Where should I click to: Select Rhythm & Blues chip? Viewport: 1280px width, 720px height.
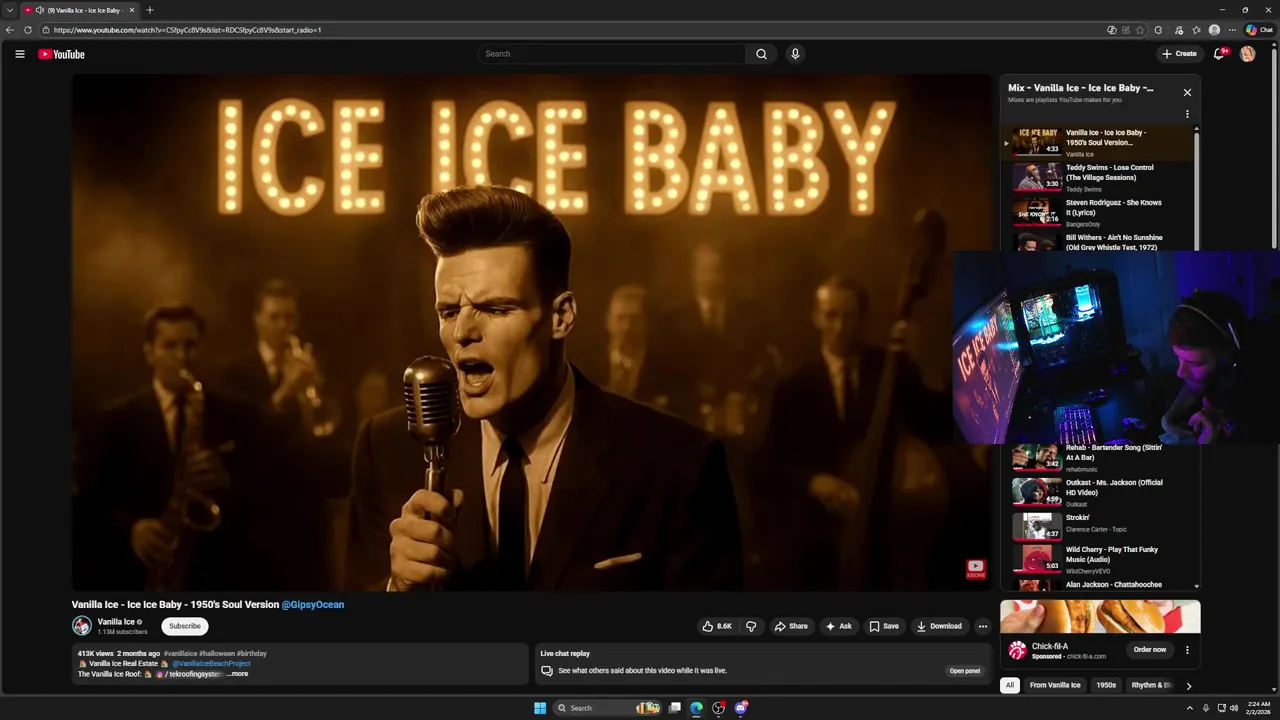[1151, 685]
